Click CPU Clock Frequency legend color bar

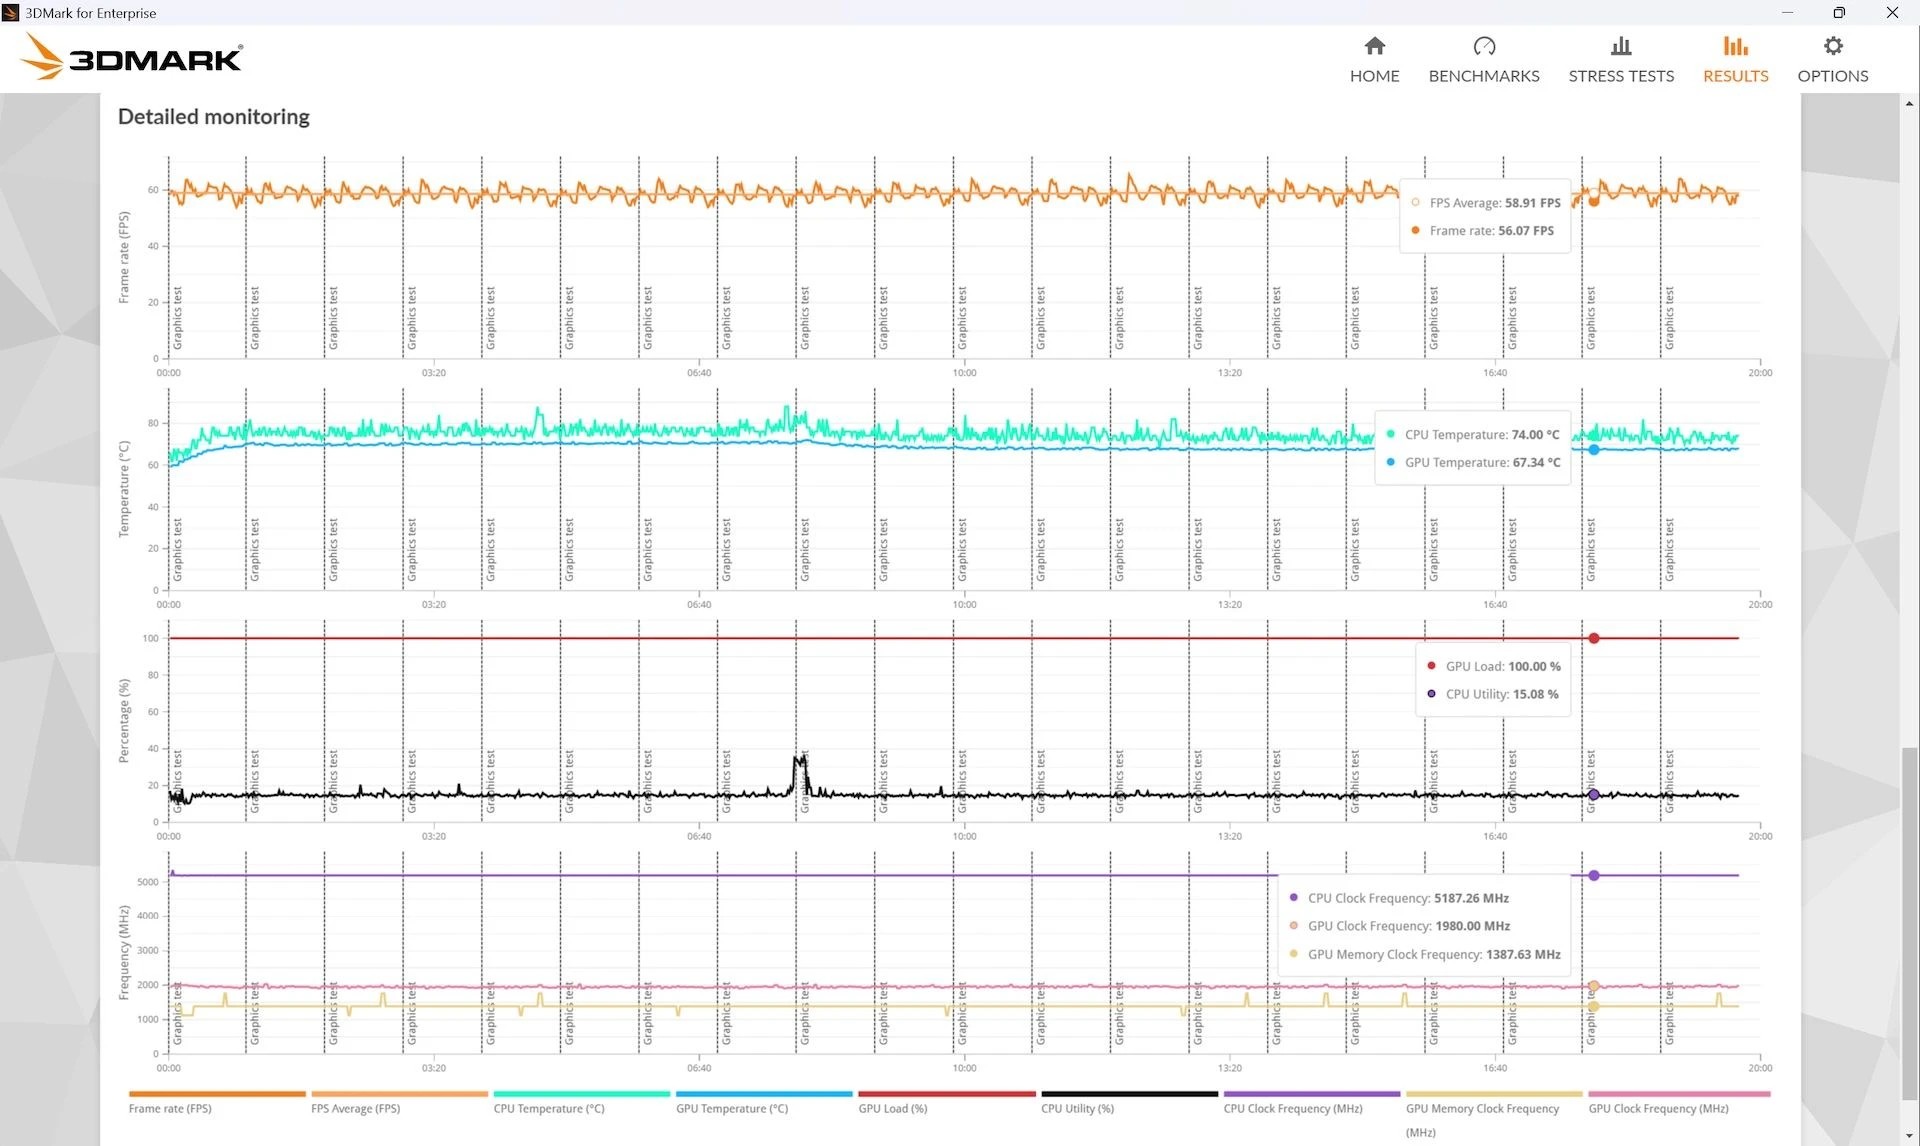click(x=1311, y=1094)
